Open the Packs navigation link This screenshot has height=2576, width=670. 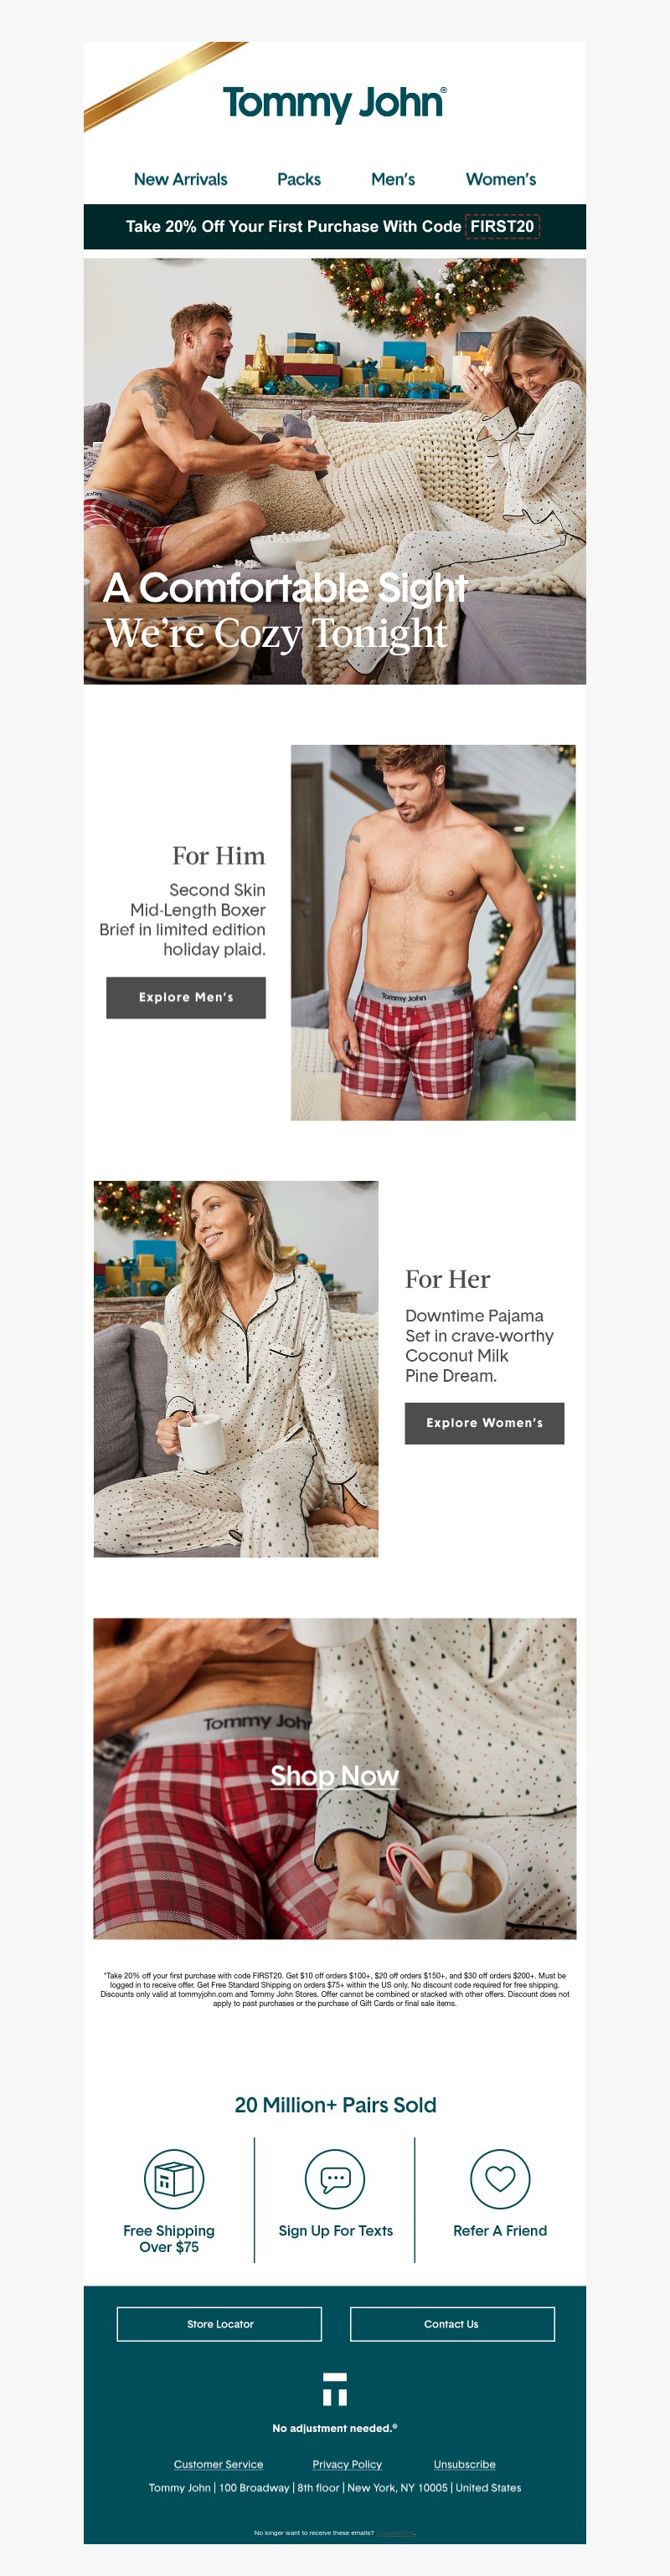[x=299, y=179]
